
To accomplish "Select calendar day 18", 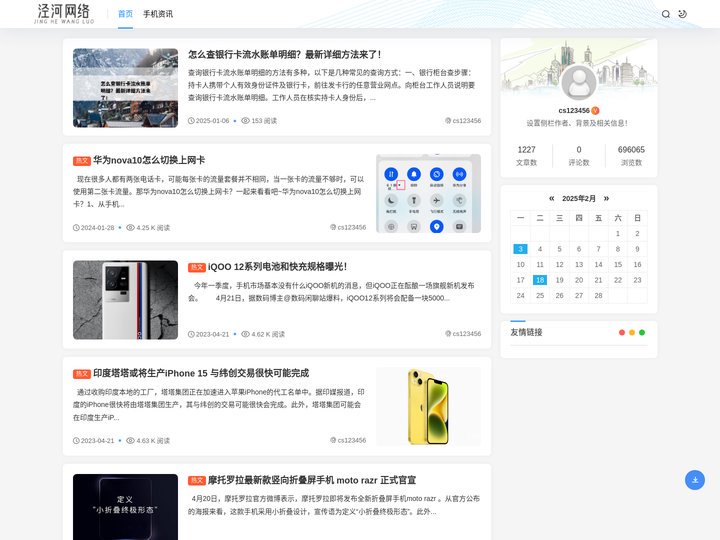I will click(x=540, y=280).
